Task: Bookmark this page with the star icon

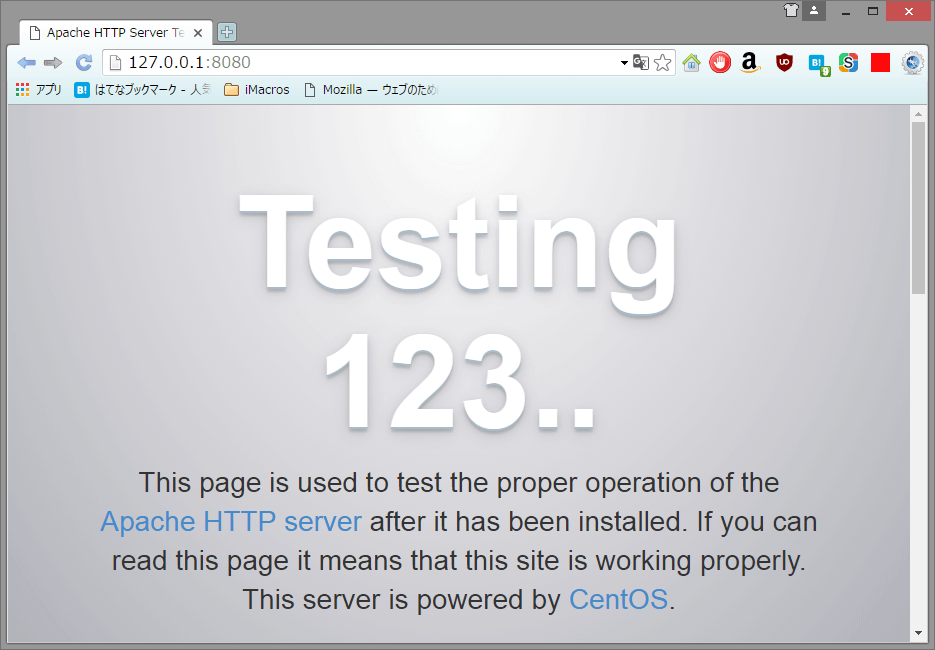Action: [662, 63]
